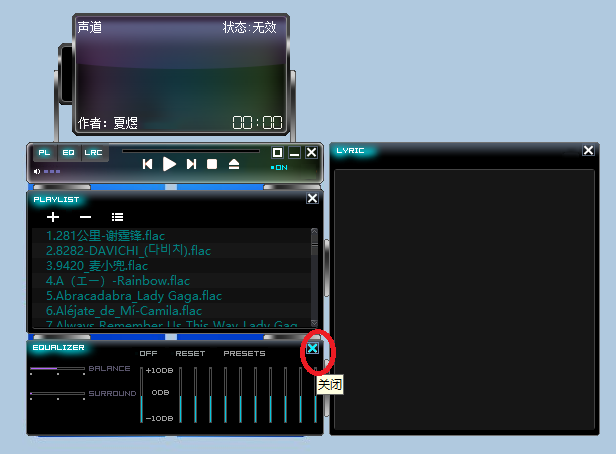Stop playback with the square button
This screenshot has height=454, width=616.
(212, 164)
